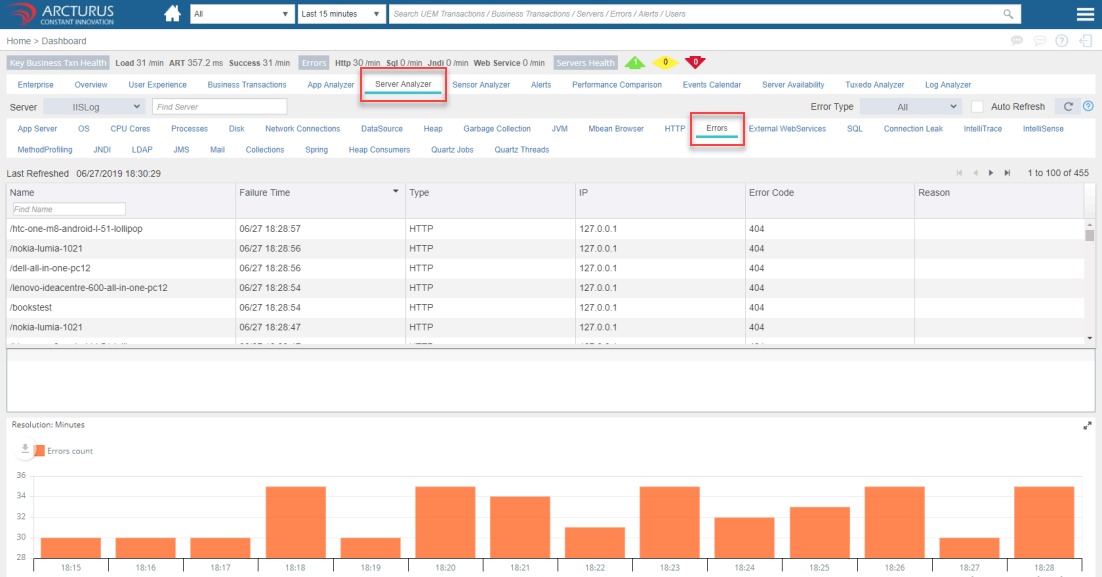Click the refresh icon beside Auto Refresh
This screenshot has width=1102, height=577.
pyautogui.click(x=1068, y=106)
